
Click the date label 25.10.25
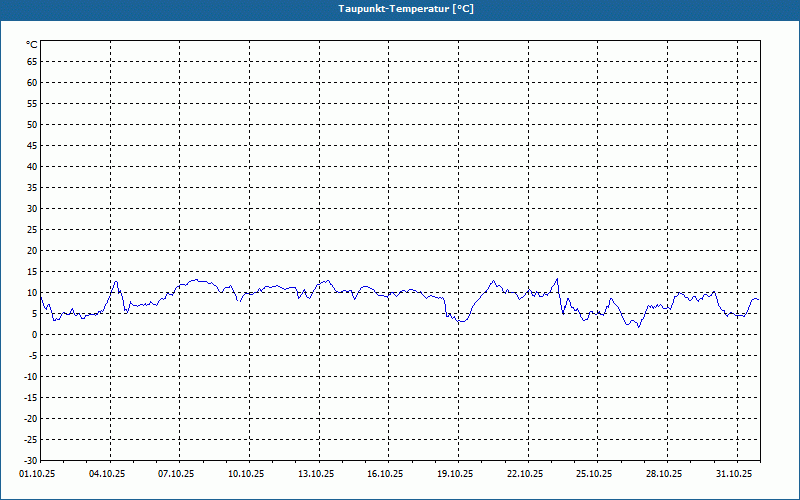click(594, 474)
